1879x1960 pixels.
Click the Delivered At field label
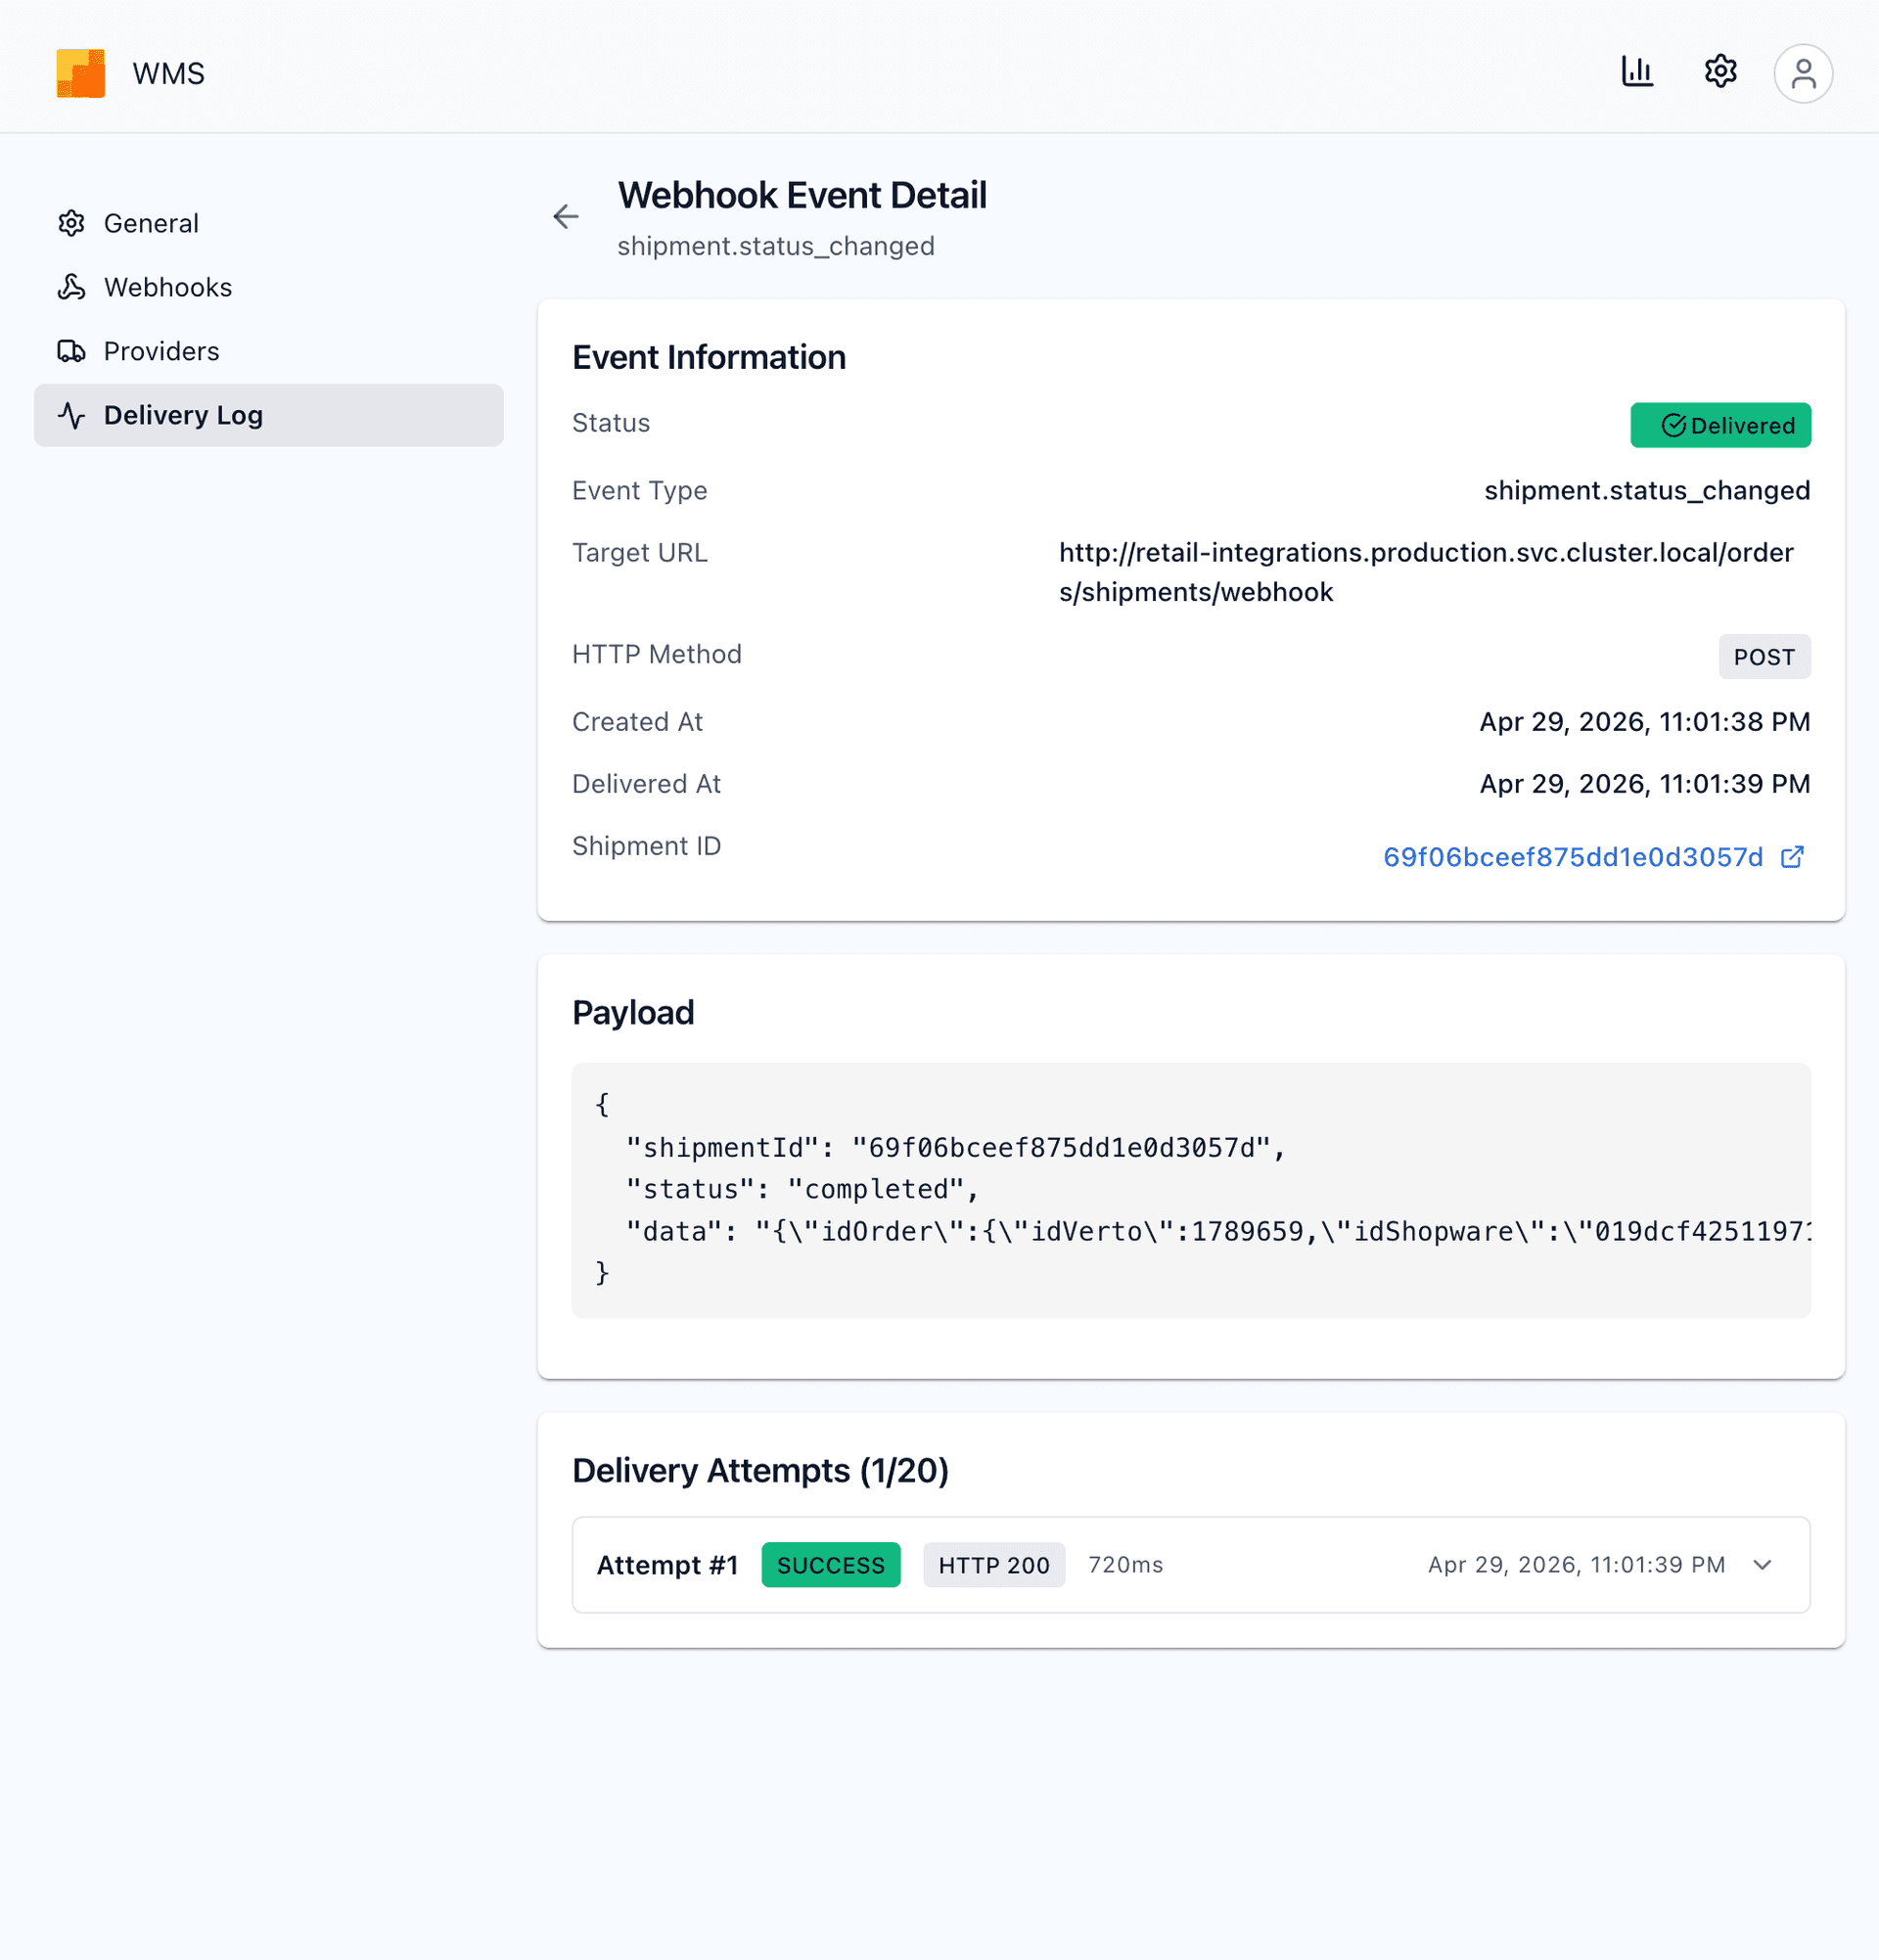pyautogui.click(x=646, y=784)
